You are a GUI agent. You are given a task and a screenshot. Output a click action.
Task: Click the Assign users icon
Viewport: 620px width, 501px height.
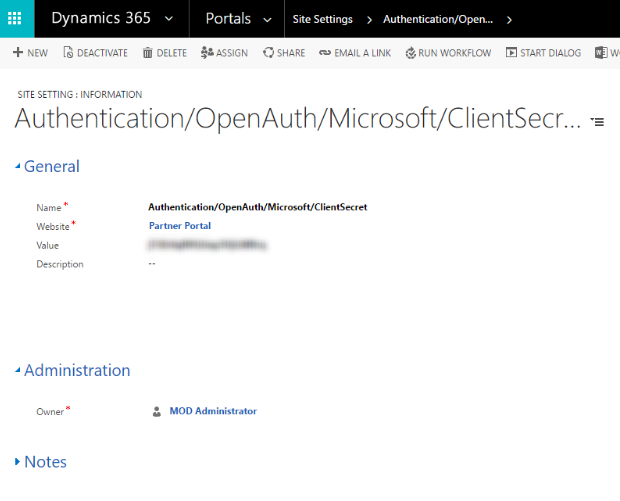pos(207,53)
